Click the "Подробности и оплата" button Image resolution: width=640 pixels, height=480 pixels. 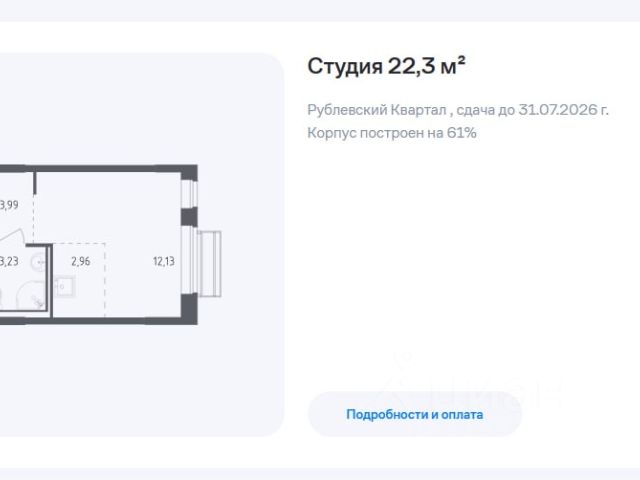tap(414, 414)
